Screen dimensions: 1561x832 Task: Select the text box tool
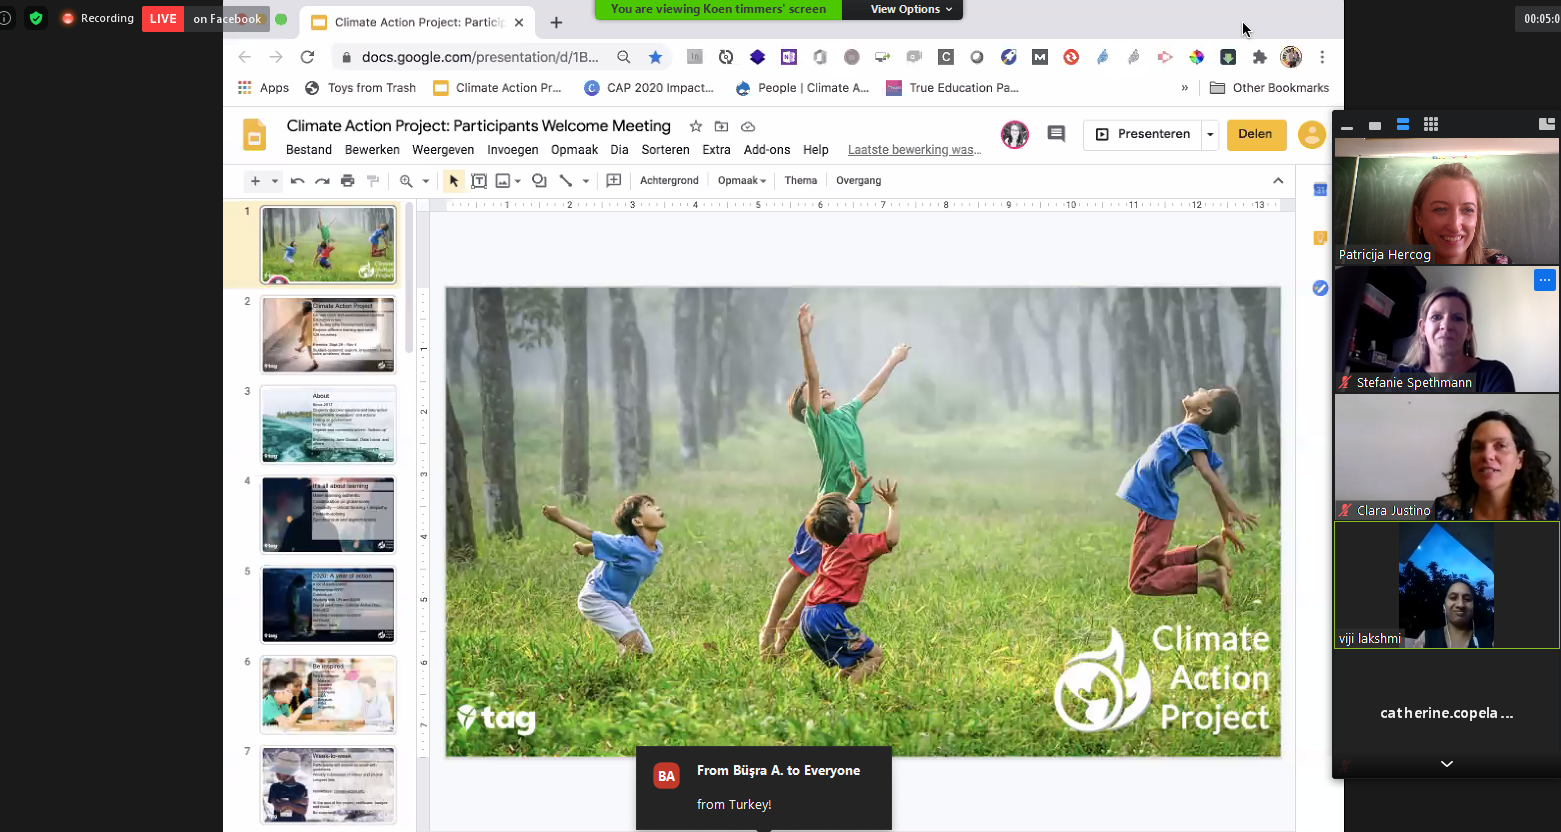point(479,181)
